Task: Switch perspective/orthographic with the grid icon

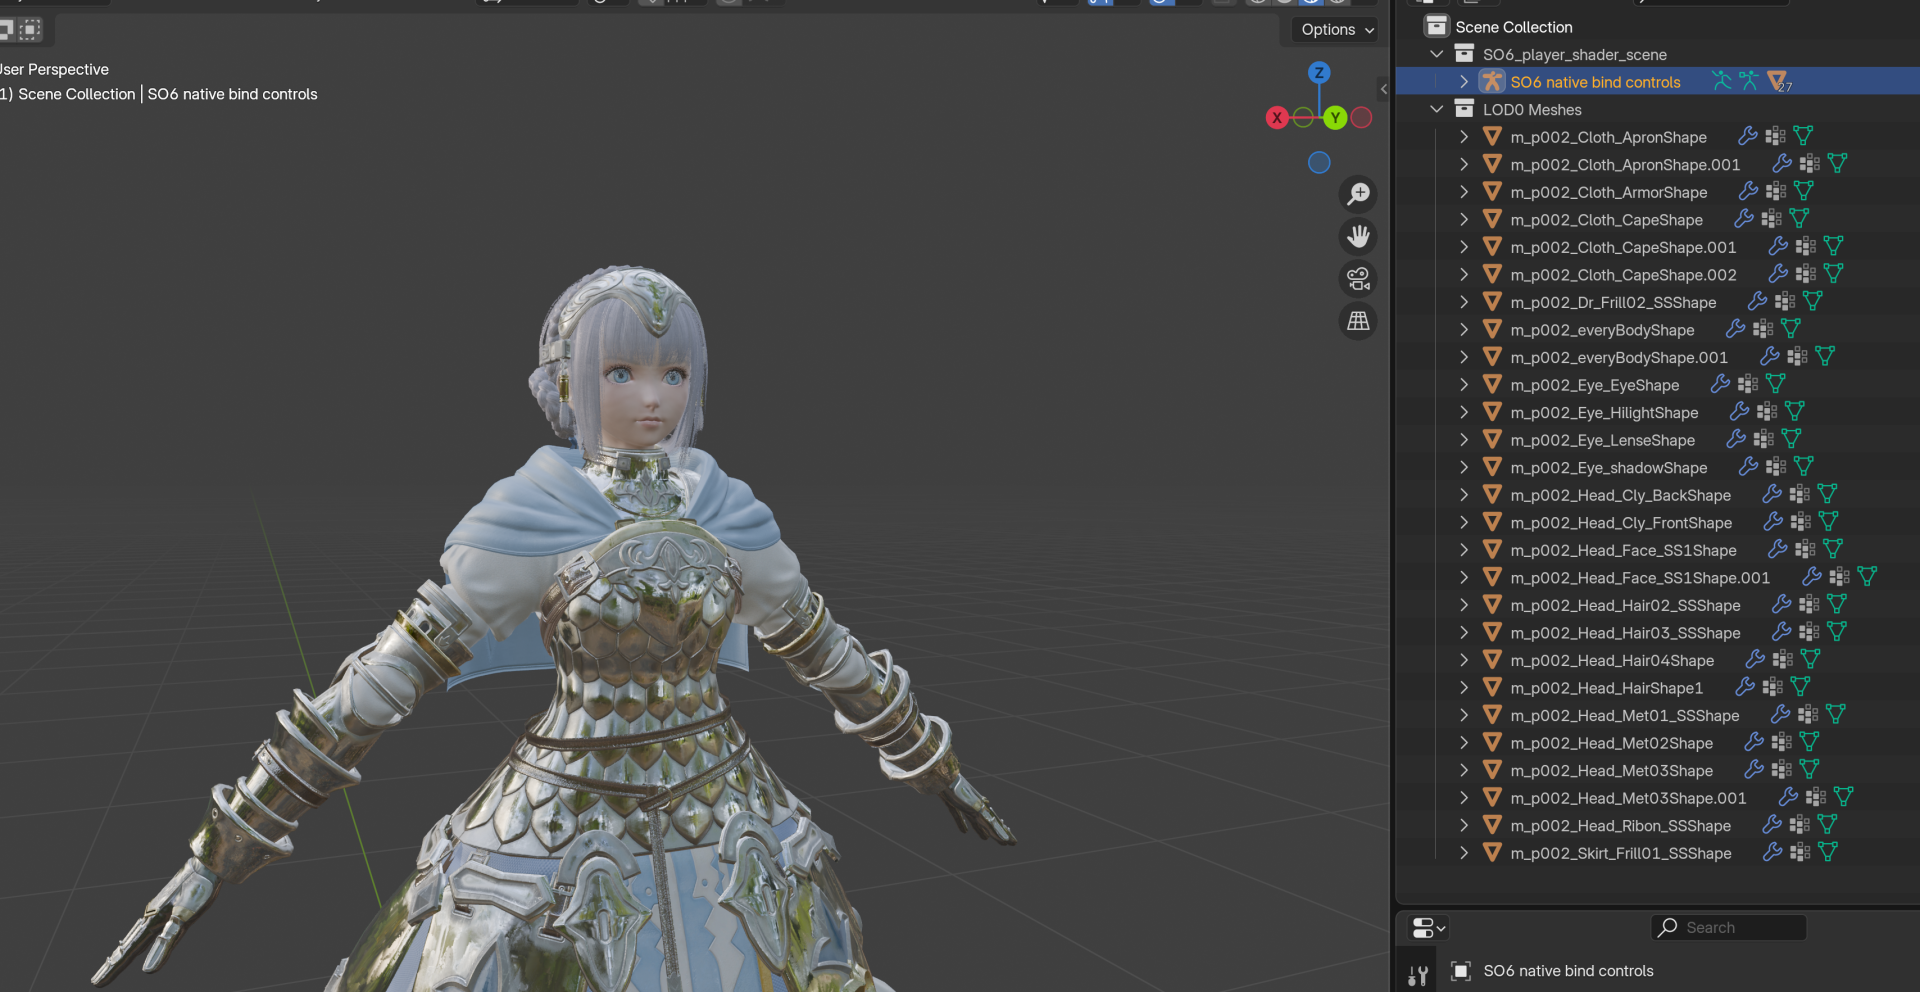Action: click(1358, 321)
